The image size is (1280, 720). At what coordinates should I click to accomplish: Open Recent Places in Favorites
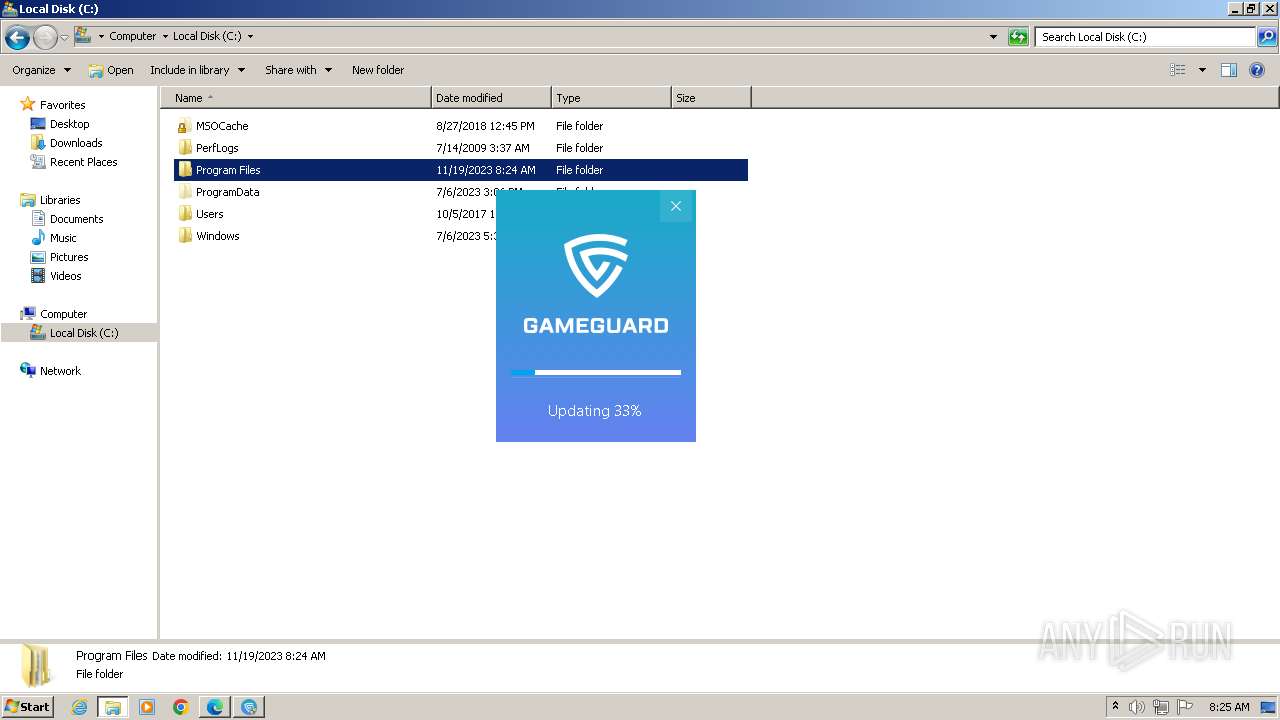(83, 162)
